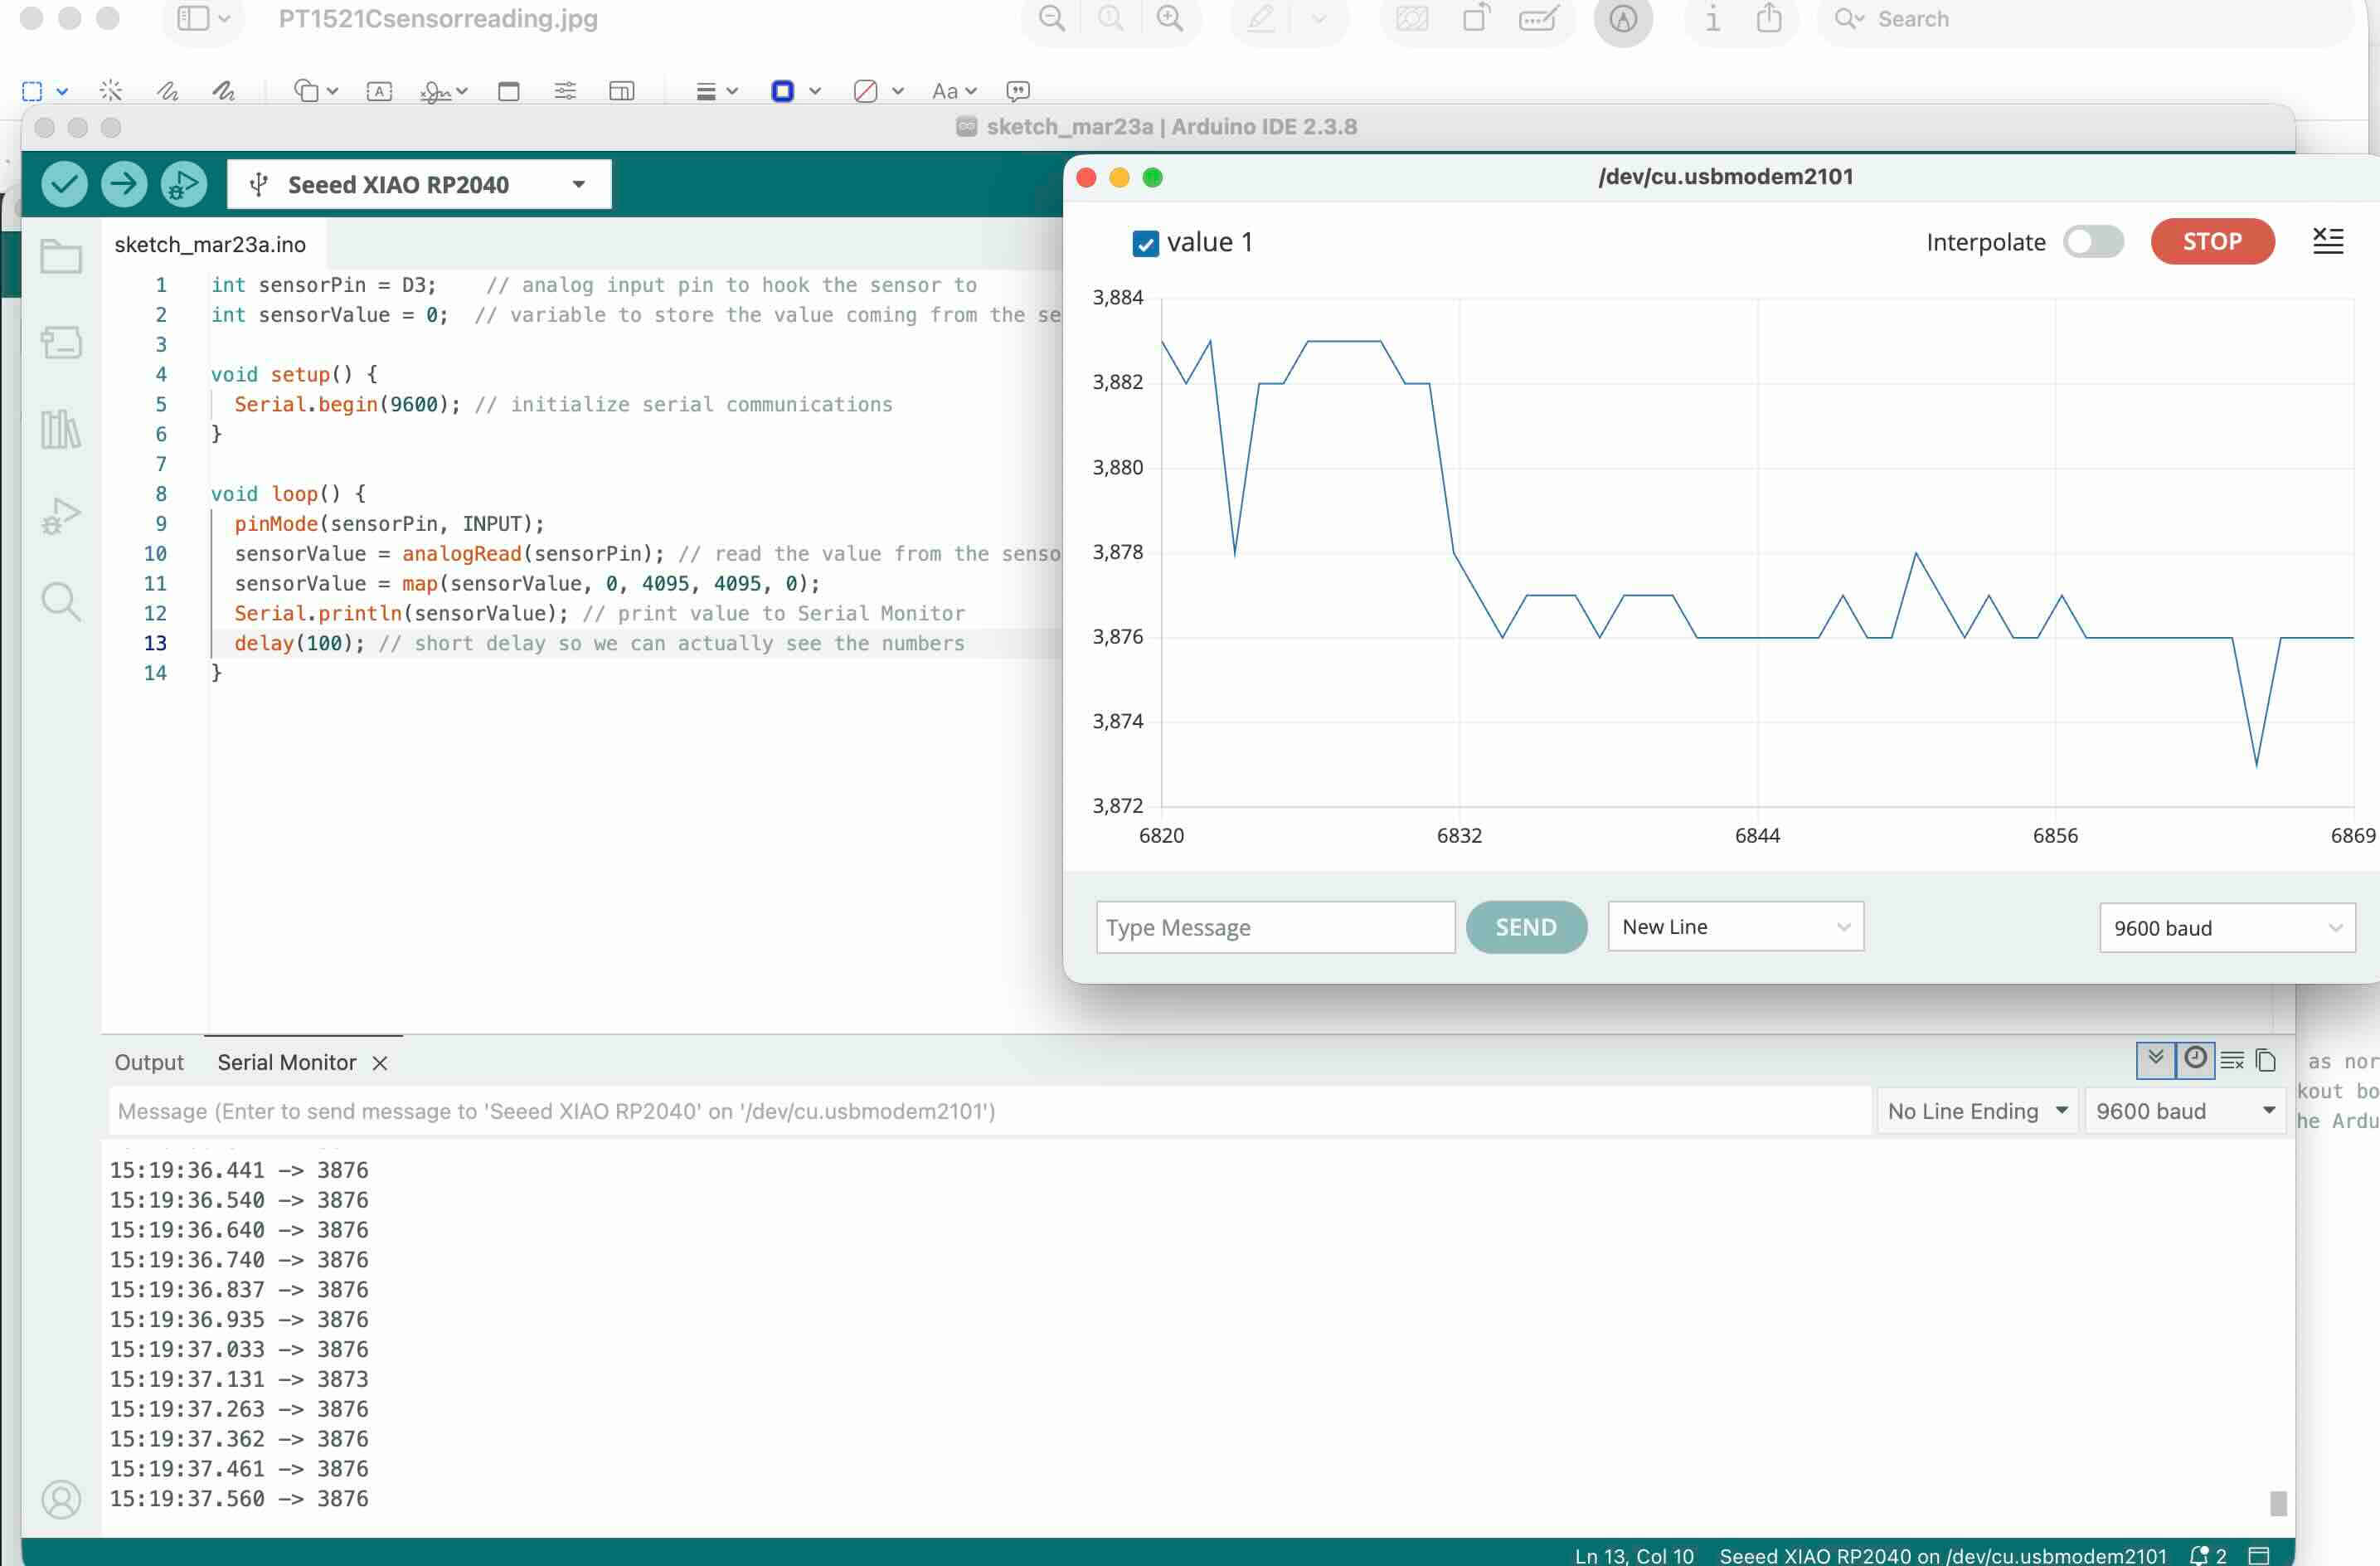Open the plotter 9600 baud dropdown
Image resolution: width=2380 pixels, height=1566 pixels.
click(x=2227, y=928)
